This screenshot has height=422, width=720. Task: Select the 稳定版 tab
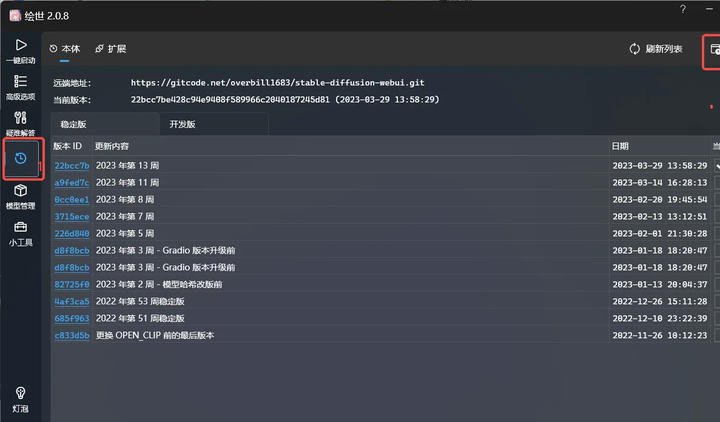pyautogui.click(x=105, y=124)
